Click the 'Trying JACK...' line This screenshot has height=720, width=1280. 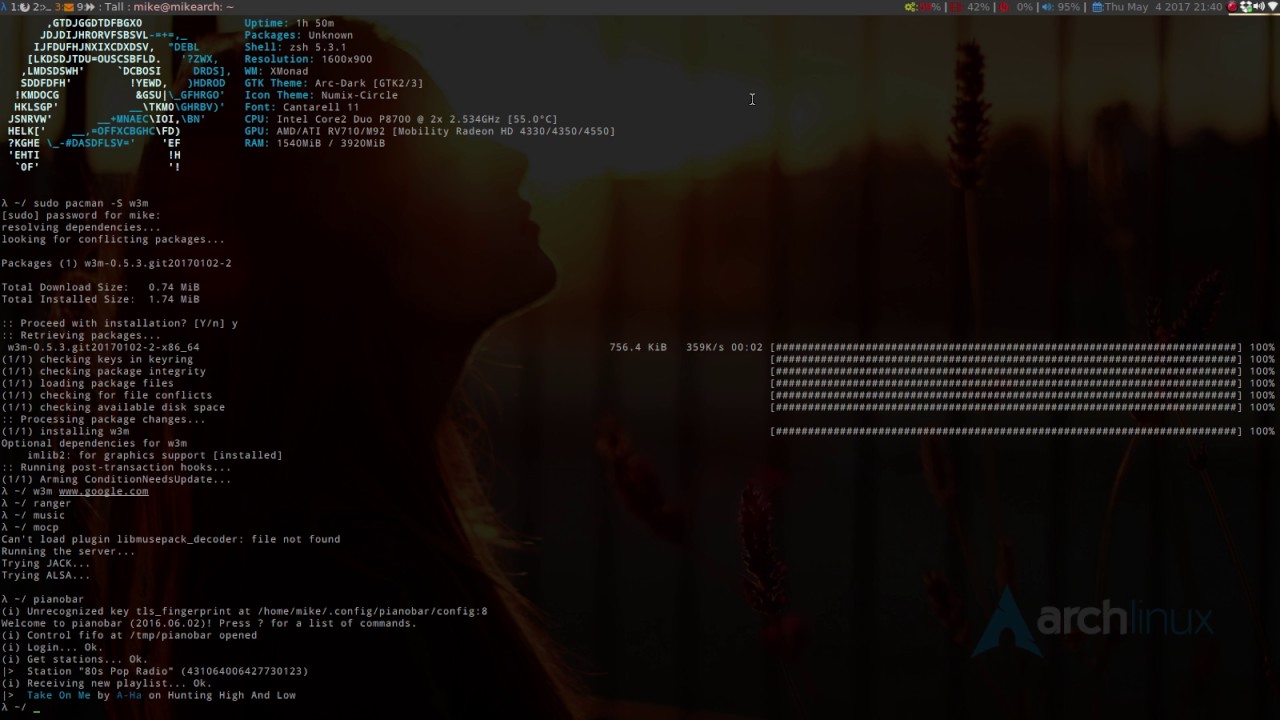pos(46,563)
